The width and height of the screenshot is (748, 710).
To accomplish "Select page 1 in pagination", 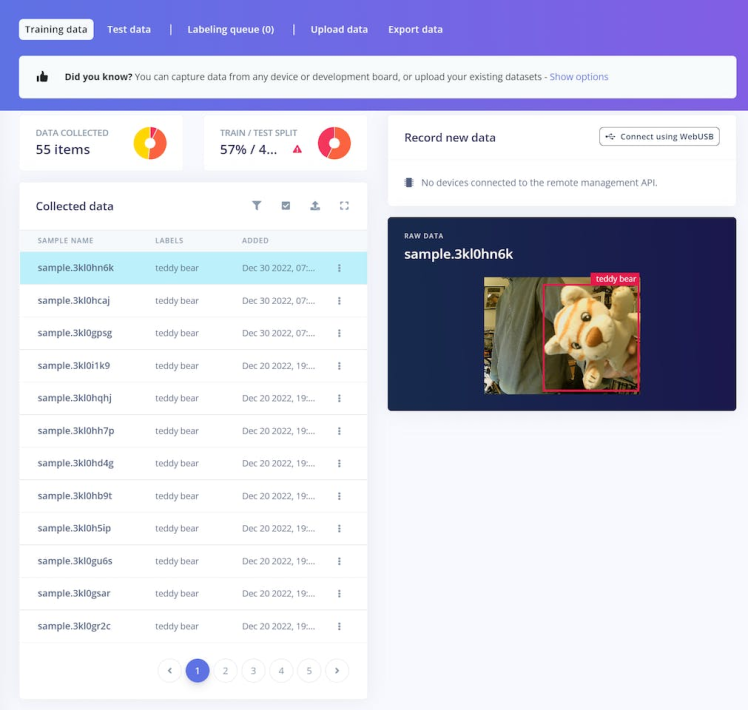I will pos(197,670).
